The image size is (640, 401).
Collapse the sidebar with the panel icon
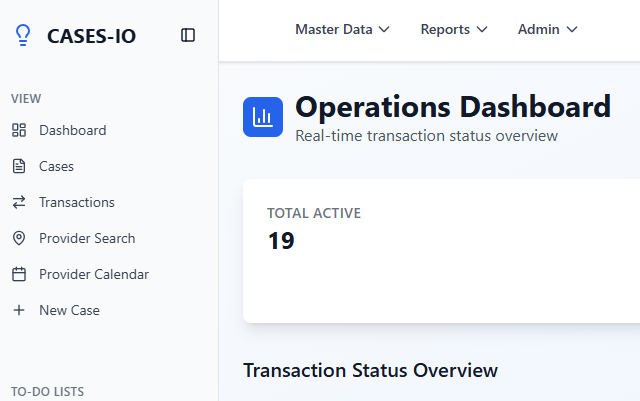[188, 35]
